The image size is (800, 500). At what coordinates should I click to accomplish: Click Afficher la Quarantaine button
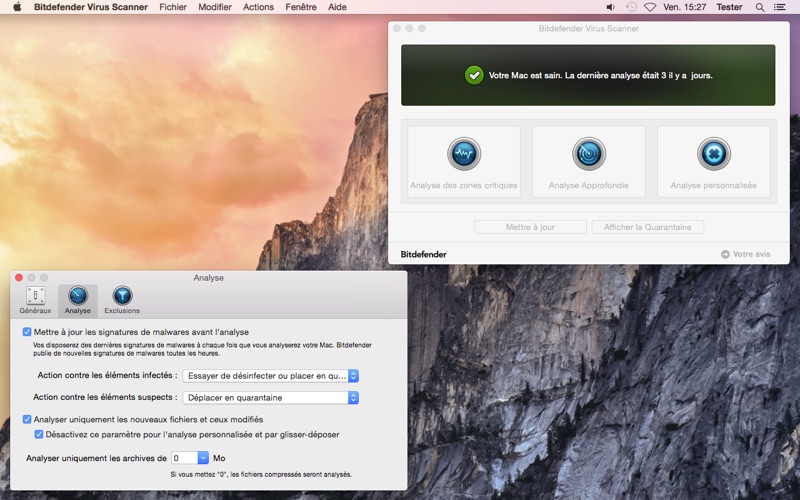pos(647,227)
